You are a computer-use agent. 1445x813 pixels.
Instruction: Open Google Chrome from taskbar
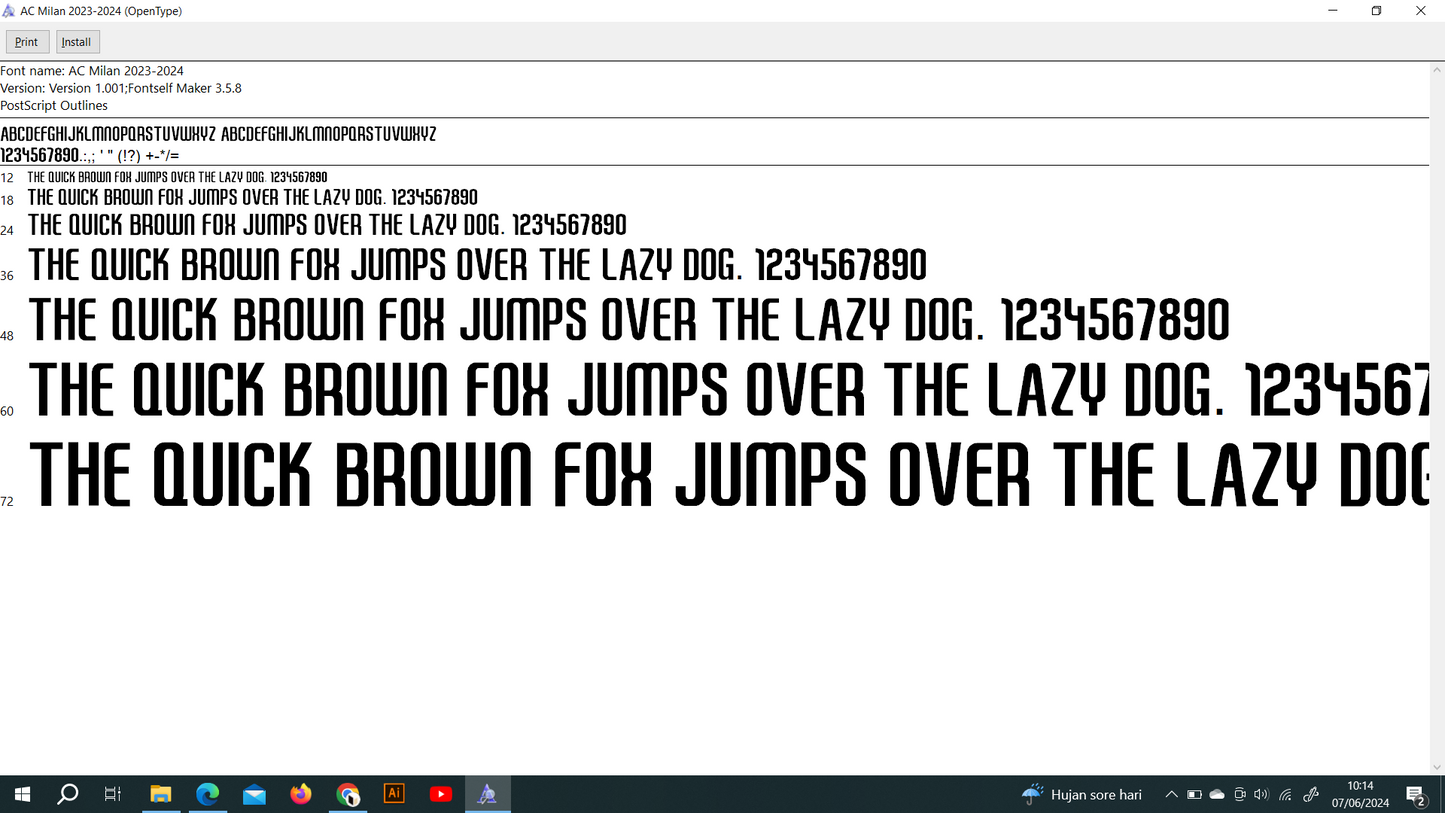(x=347, y=794)
